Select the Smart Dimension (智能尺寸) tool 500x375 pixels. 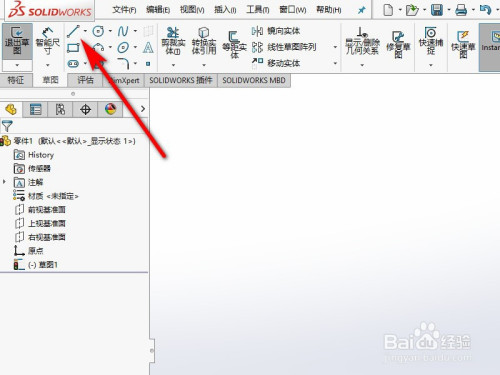click(x=48, y=42)
